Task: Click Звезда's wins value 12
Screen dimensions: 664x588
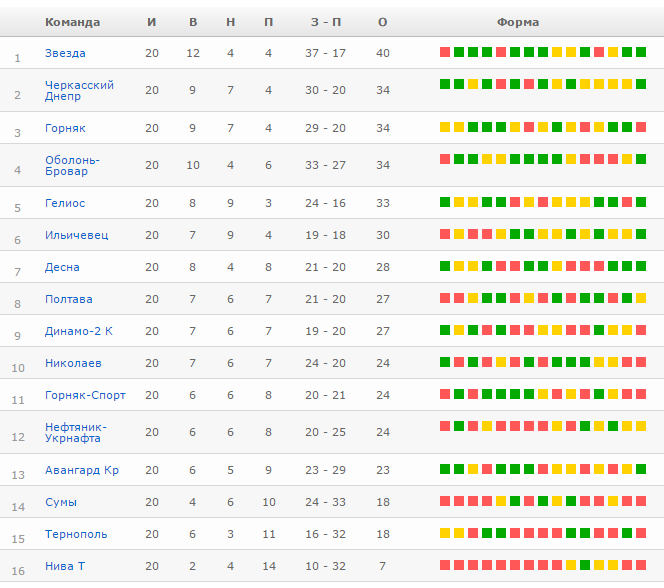Action: [x=193, y=53]
